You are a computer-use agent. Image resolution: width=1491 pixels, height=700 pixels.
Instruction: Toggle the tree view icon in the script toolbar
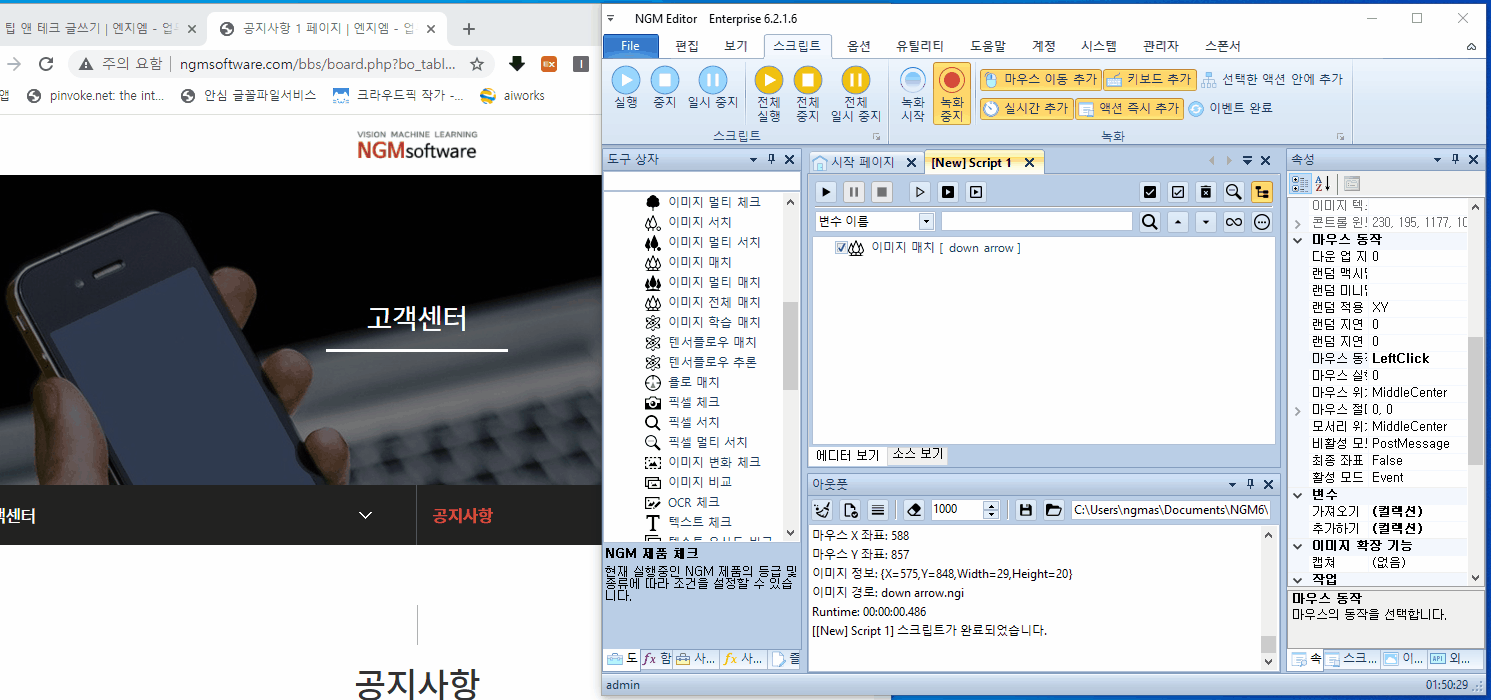click(1262, 192)
